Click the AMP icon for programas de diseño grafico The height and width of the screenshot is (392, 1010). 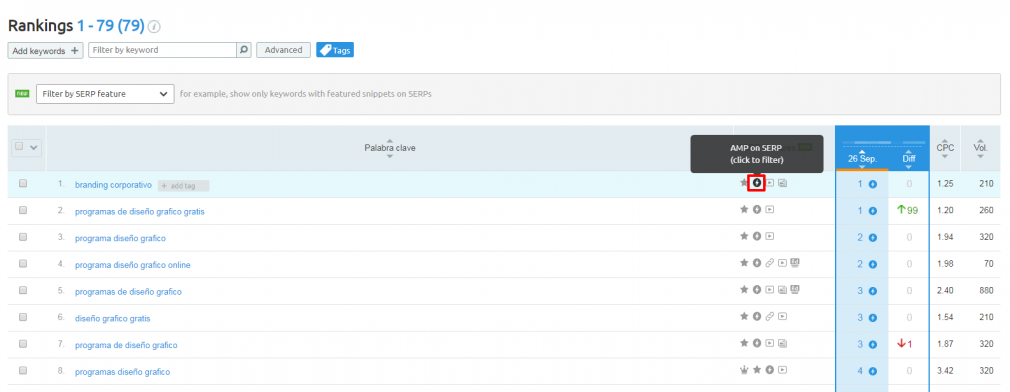click(x=756, y=290)
